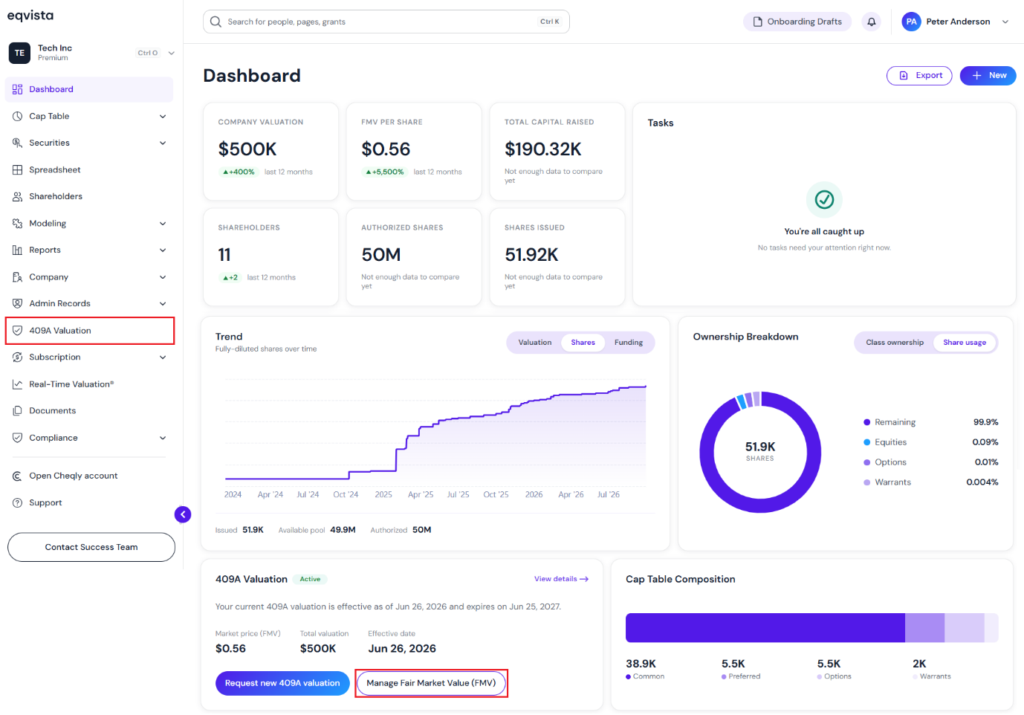The image size is (1024, 715).
Task: Click the green checkmark in Tasks
Action: coord(824,199)
